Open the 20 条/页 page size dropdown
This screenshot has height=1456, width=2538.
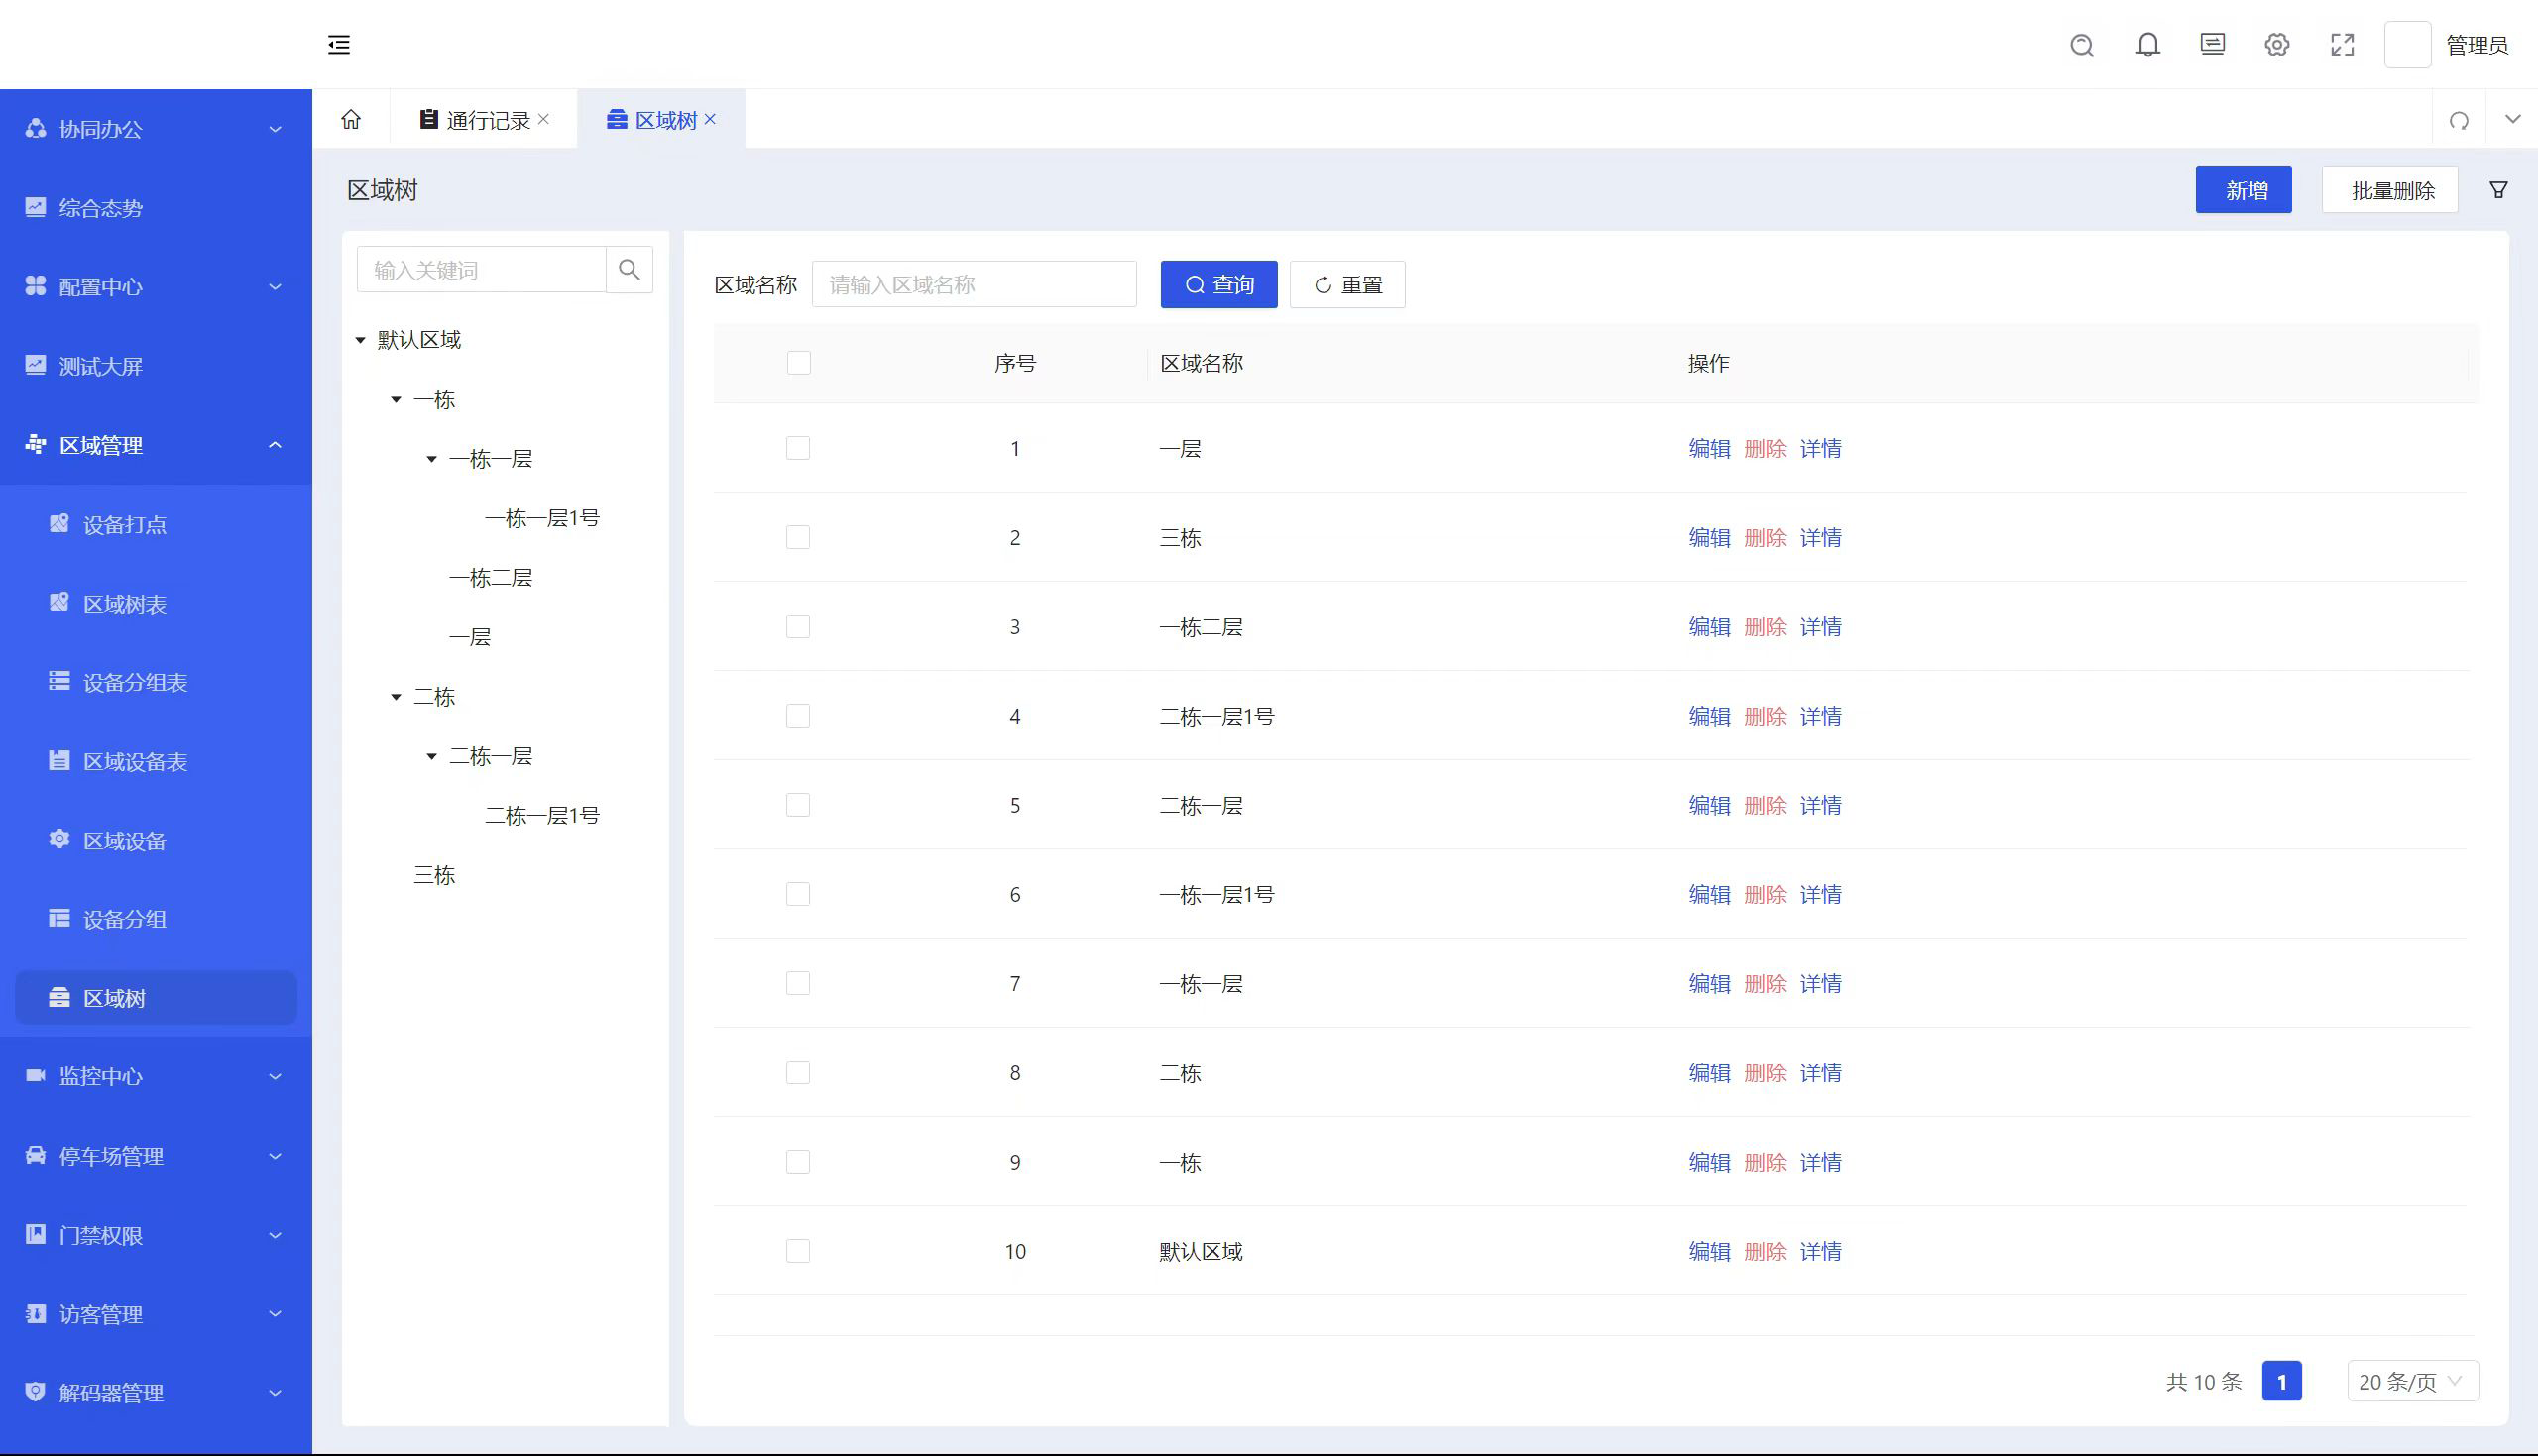coord(2412,1381)
